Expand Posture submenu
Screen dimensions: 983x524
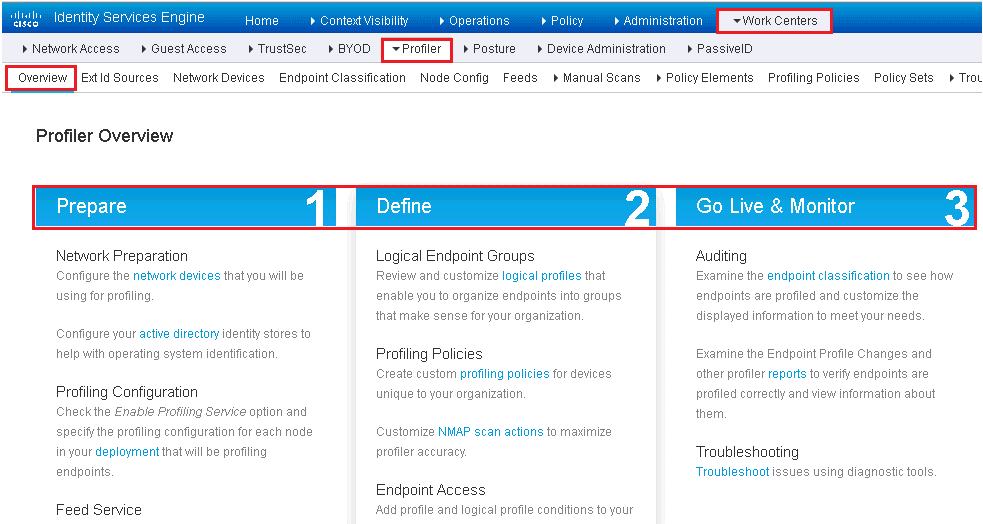489,49
